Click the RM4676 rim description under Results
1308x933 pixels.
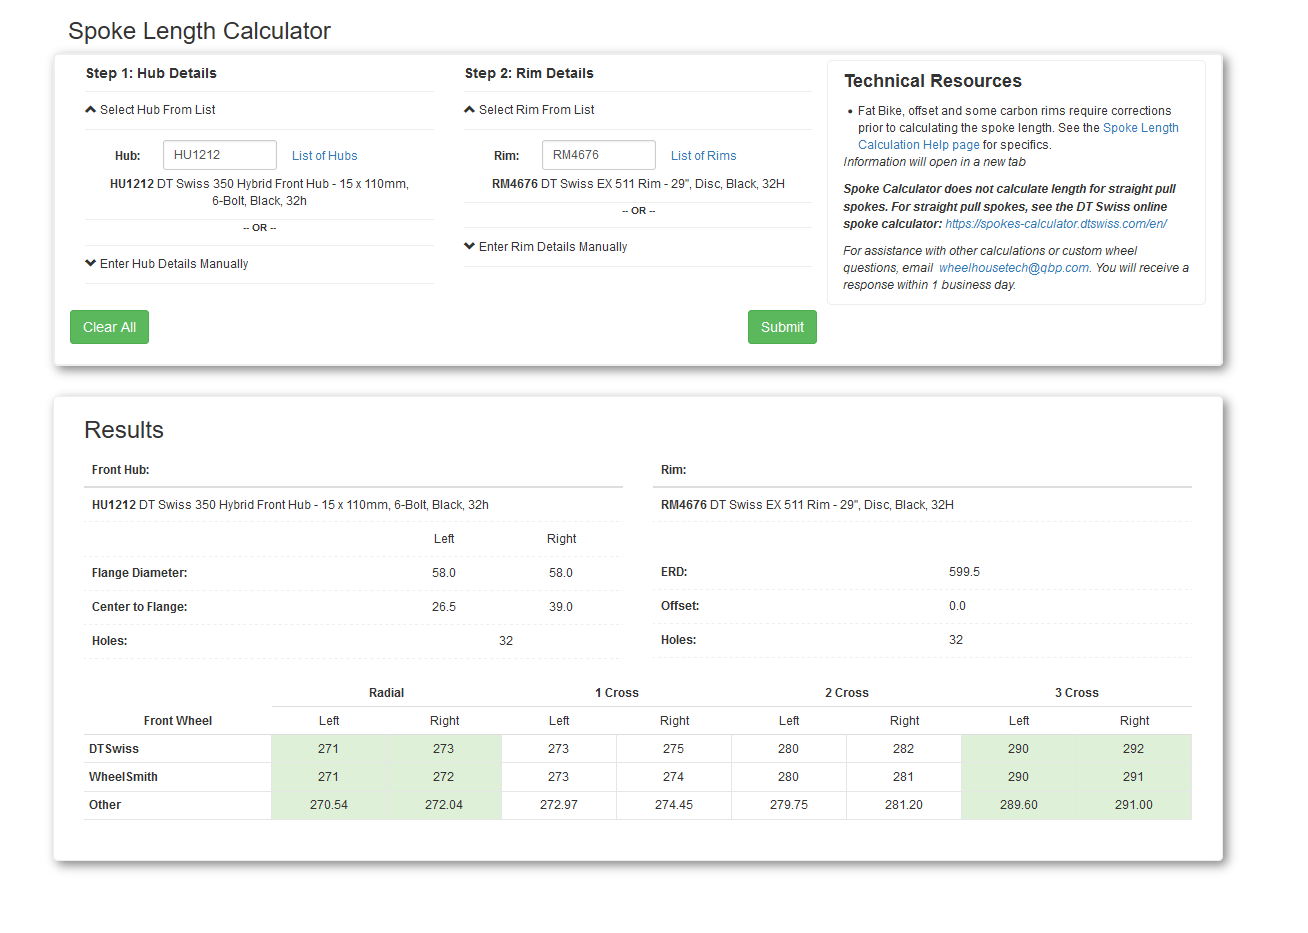pyautogui.click(x=807, y=505)
